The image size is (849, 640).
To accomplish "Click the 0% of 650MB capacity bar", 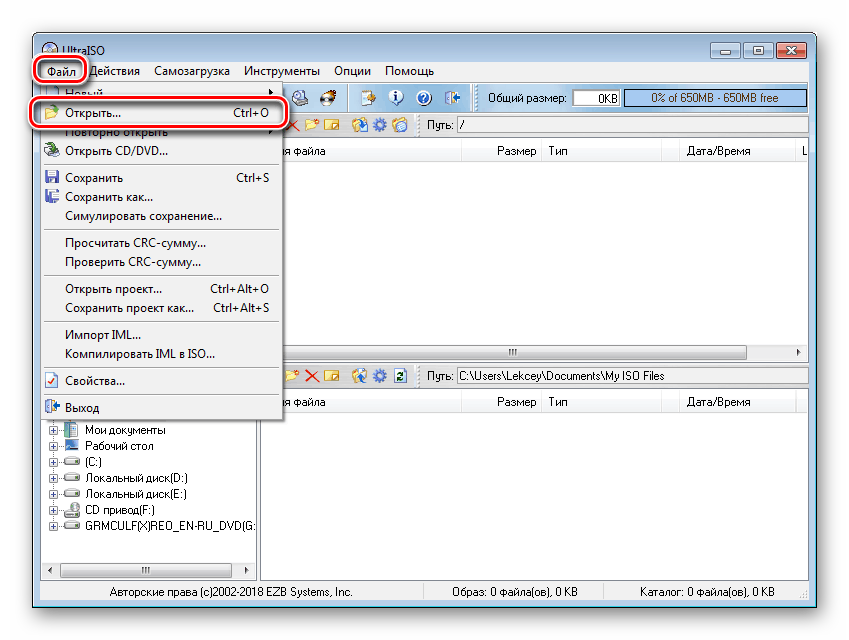I will pyautogui.click(x=715, y=98).
